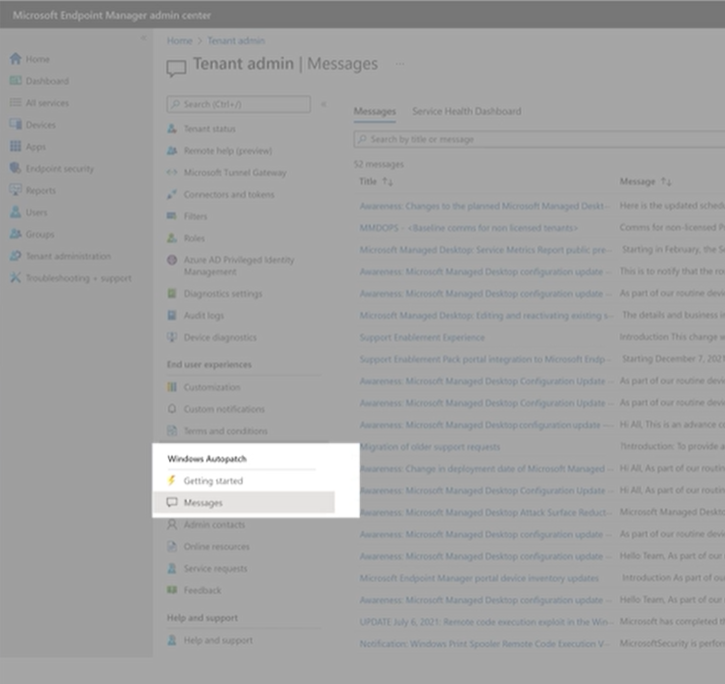The image size is (725, 684).
Task: Open the Support Enablement Experience message
Action: (421, 337)
